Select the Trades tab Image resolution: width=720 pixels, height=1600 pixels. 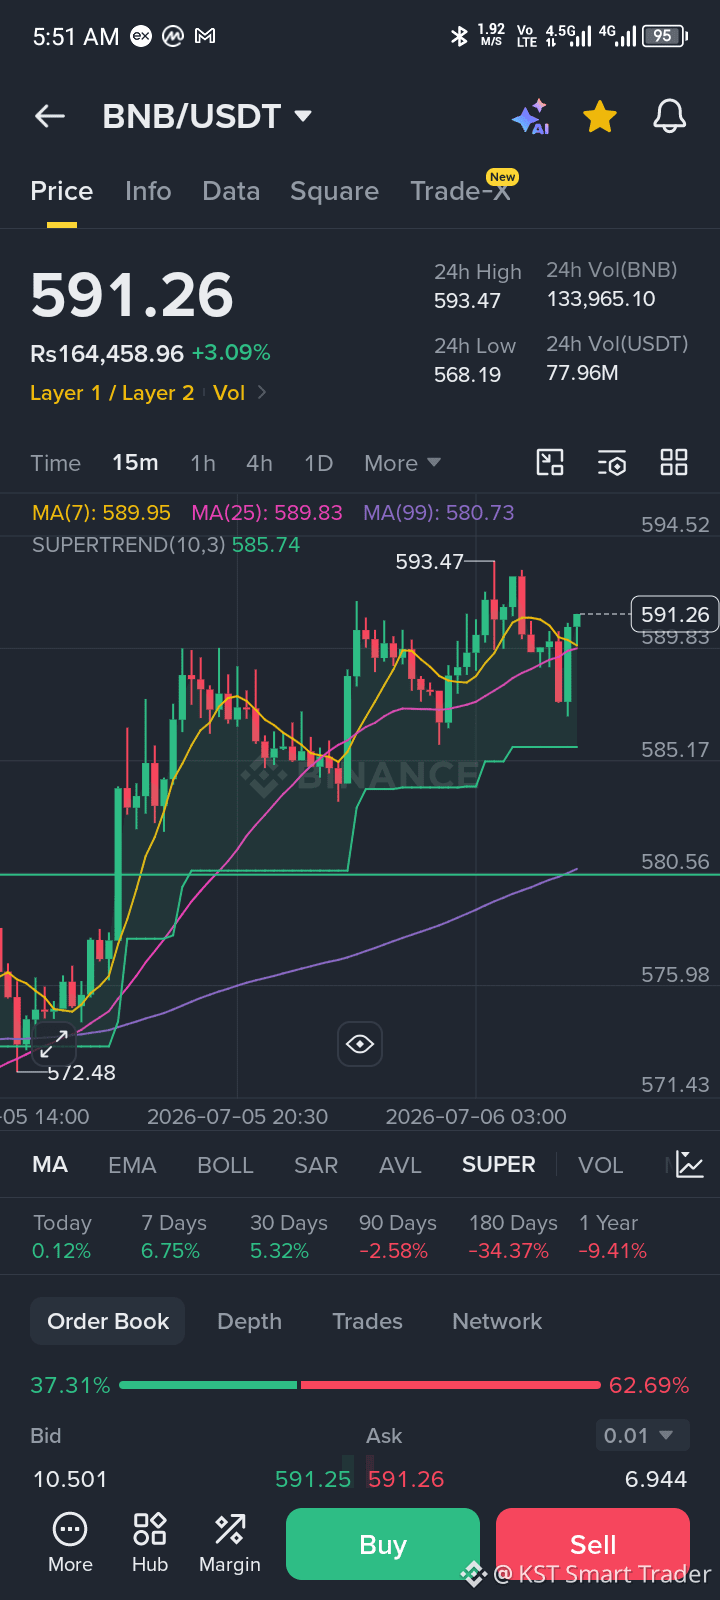click(x=367, y=1321)
